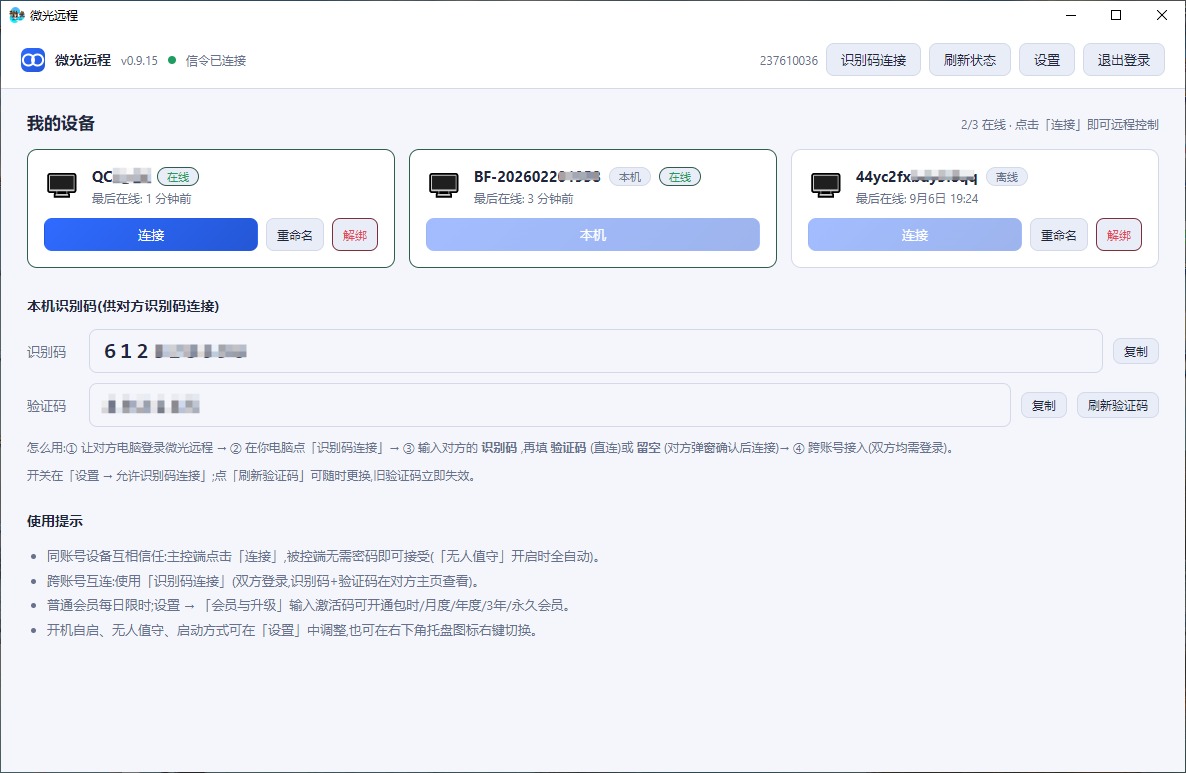Click 连接 on the offline 44yc2fx device

tap(914, 234)
